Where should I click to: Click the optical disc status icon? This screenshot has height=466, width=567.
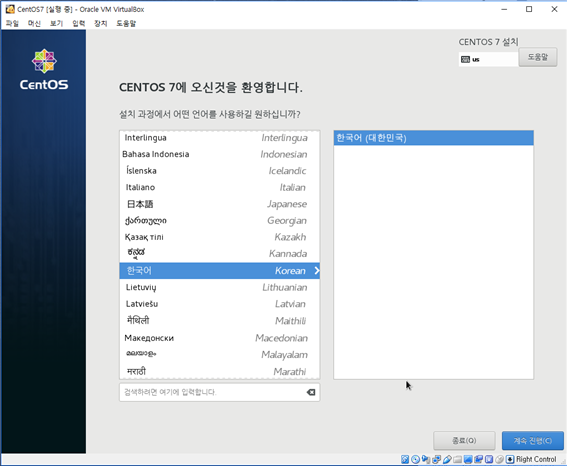[x=415, y=459]
